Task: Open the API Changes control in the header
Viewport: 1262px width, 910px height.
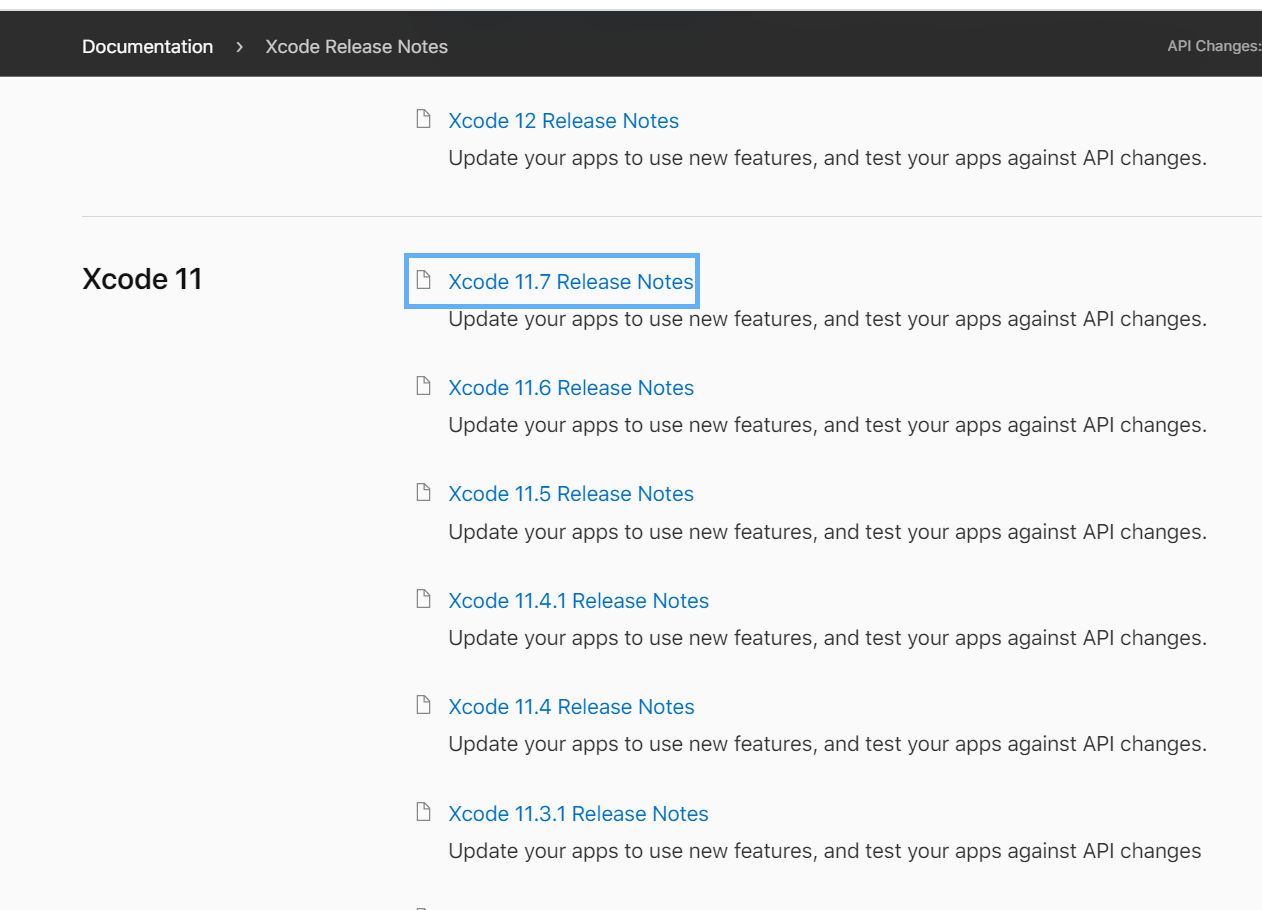Action: pyautogui.click(x=1213, y=47)
